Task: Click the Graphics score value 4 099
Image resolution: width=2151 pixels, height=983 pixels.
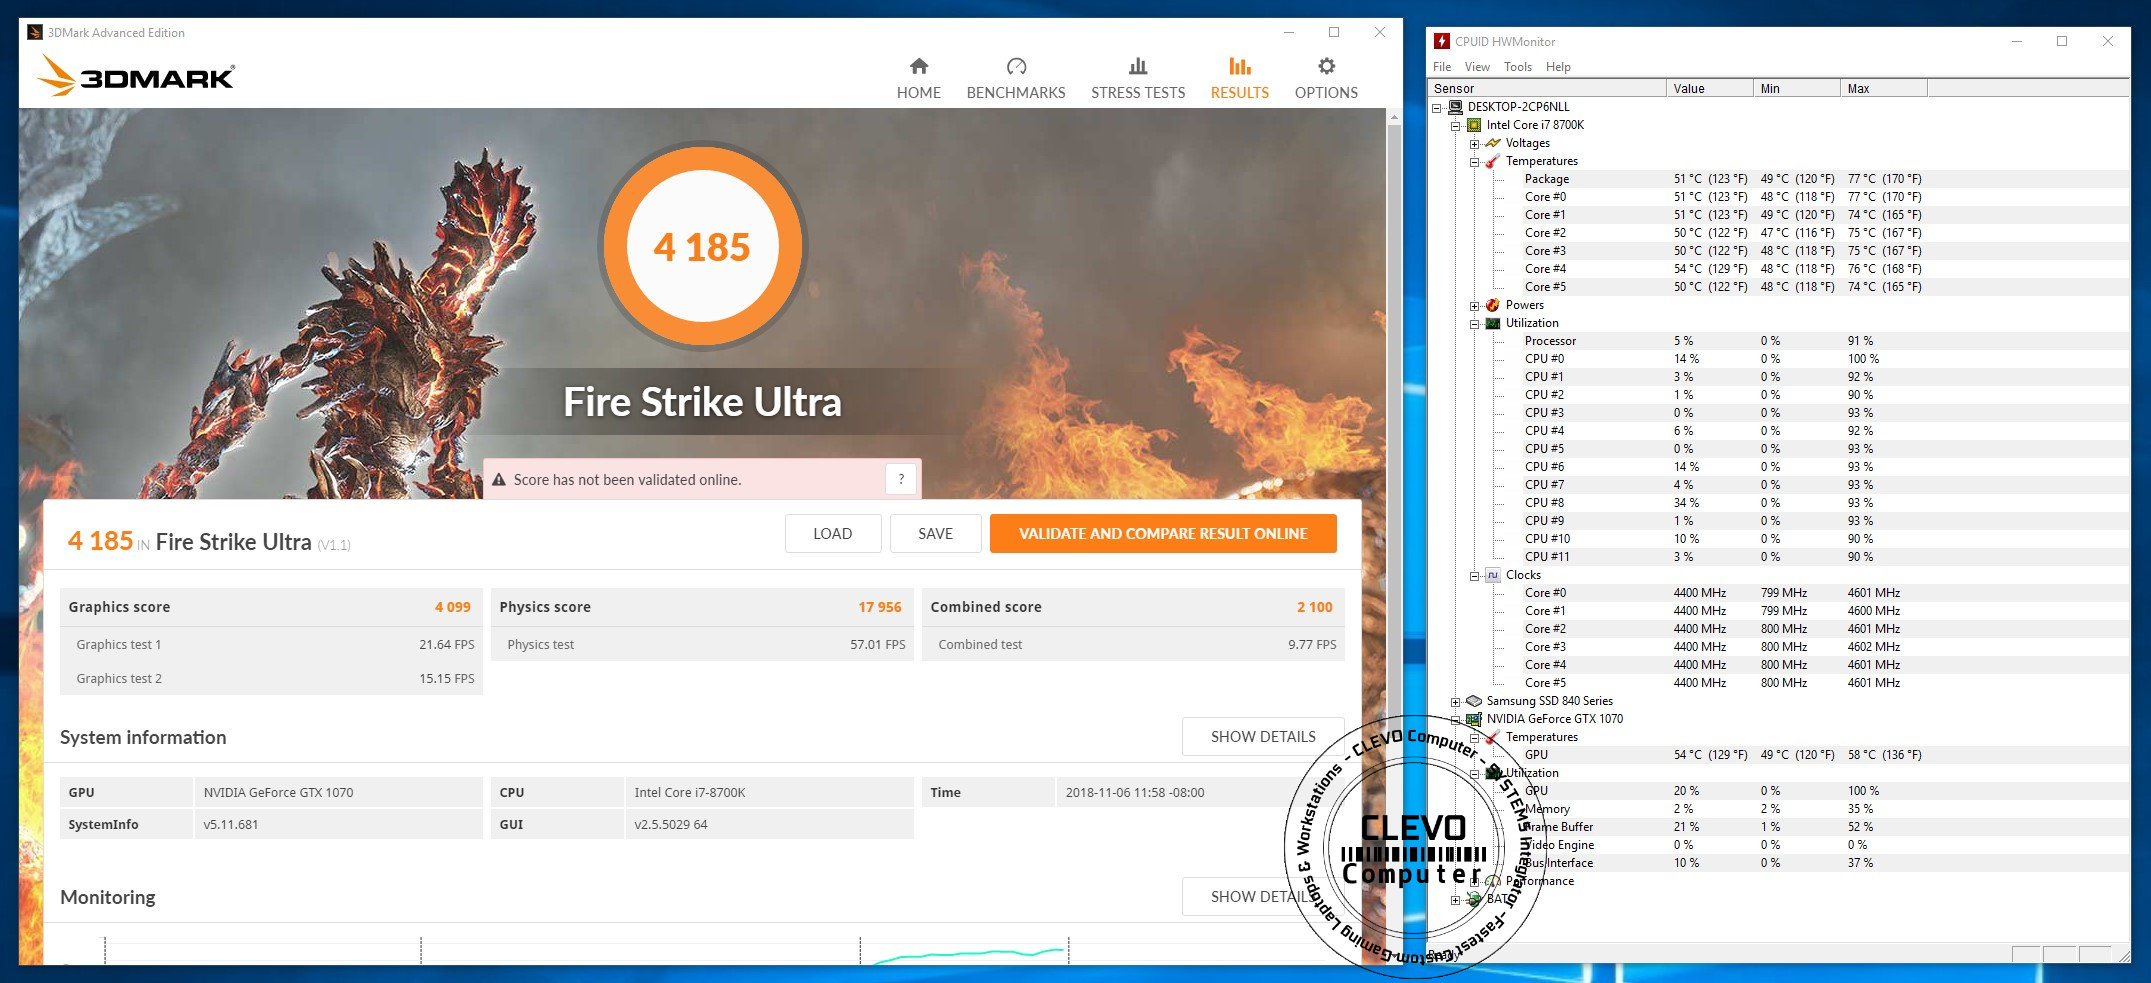Action: (452, 607)
